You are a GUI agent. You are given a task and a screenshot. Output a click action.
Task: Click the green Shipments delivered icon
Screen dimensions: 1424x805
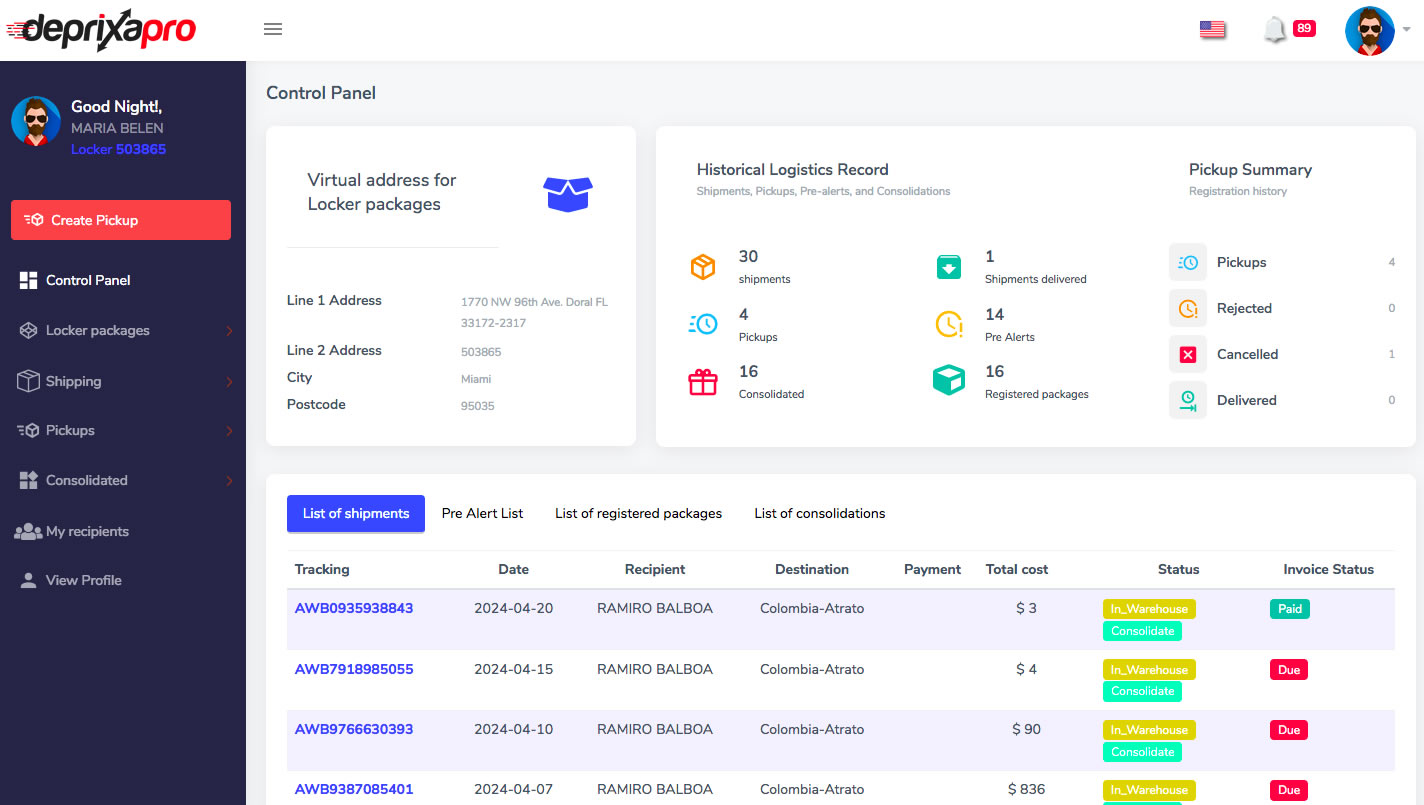point(949,267)
